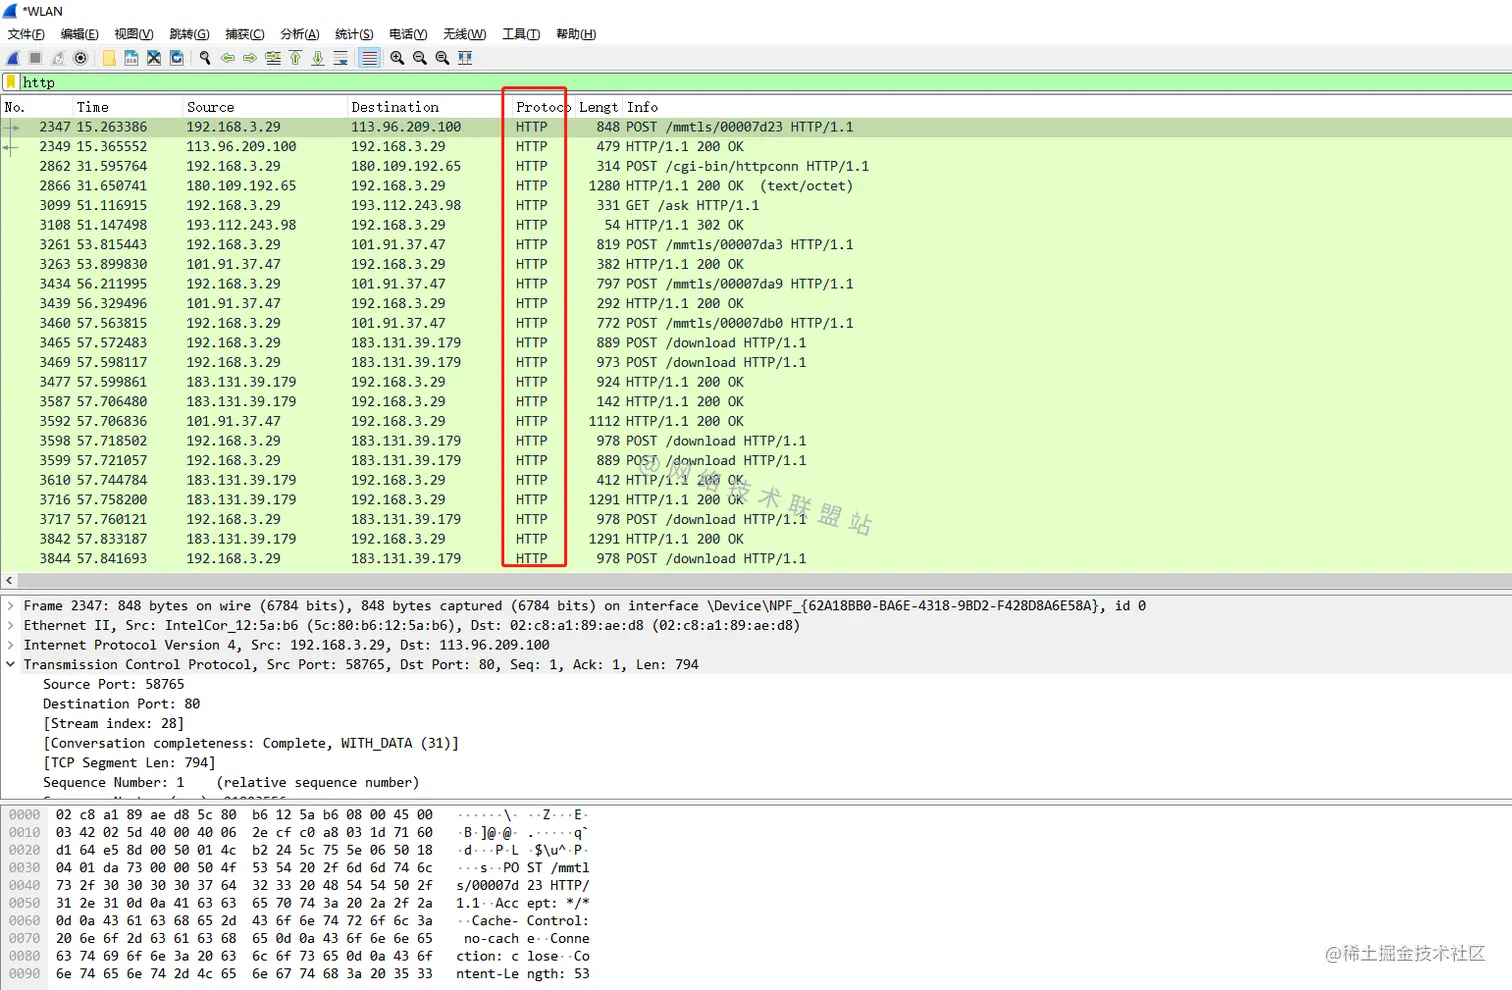Select the Conversation completeness field
Viewport: 1512px width, 990px height.
coord(251,743)
